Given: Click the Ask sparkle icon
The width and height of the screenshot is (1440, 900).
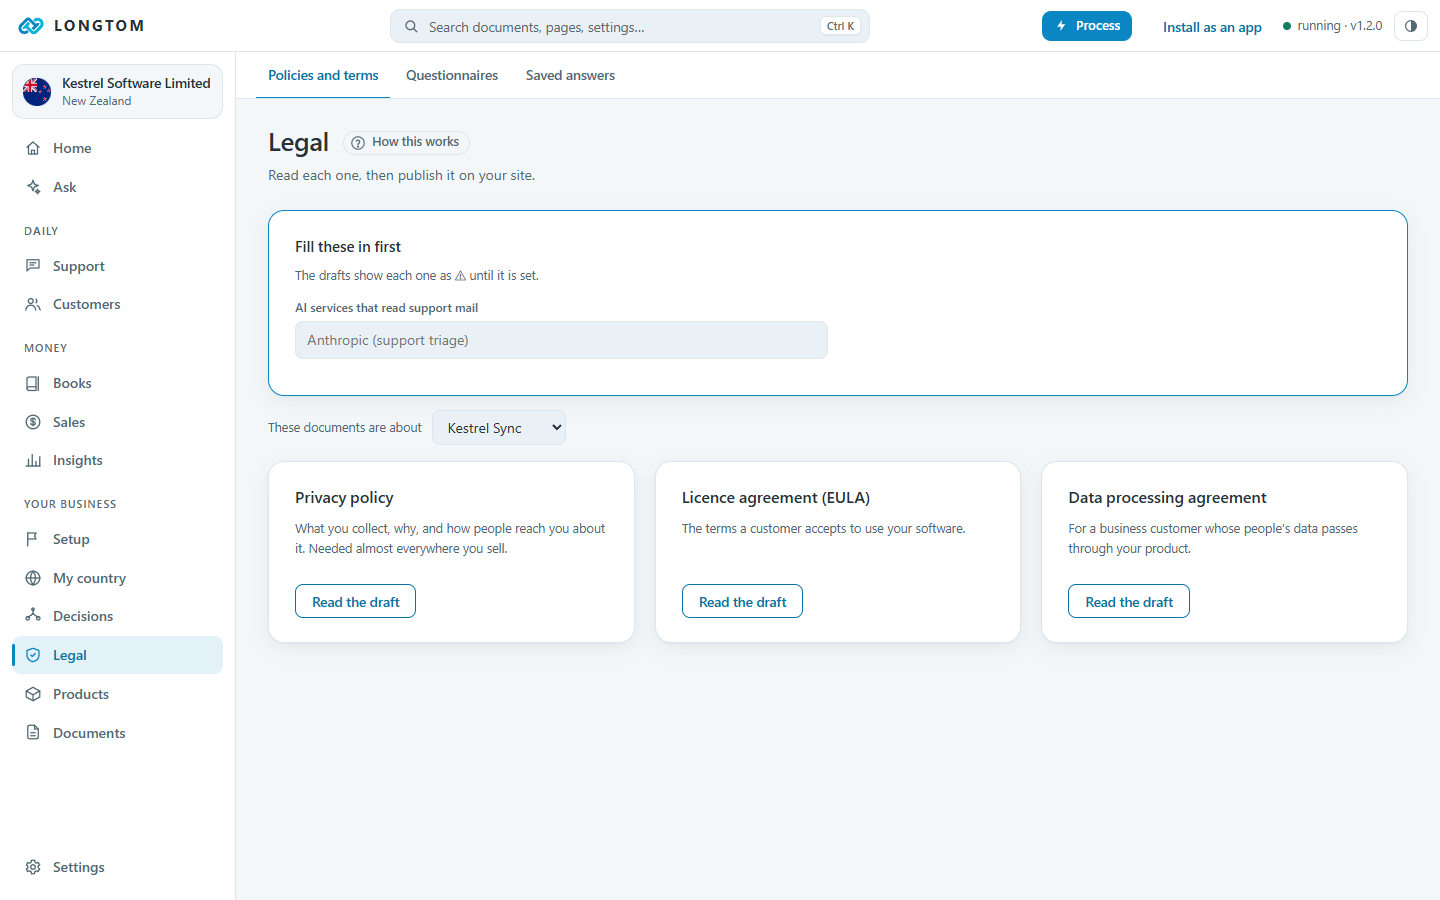Looking at the screenshot, I should point(33,187).
